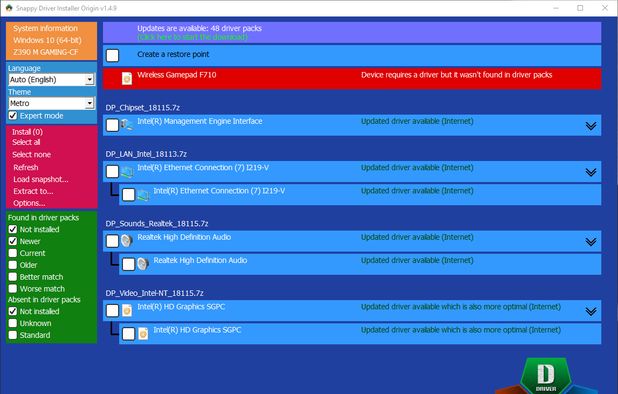The width and height of the screenshot is (618, 394).
Task: Collapse the Intel Ethernet Connection group chevron
Action: point(590,173)
